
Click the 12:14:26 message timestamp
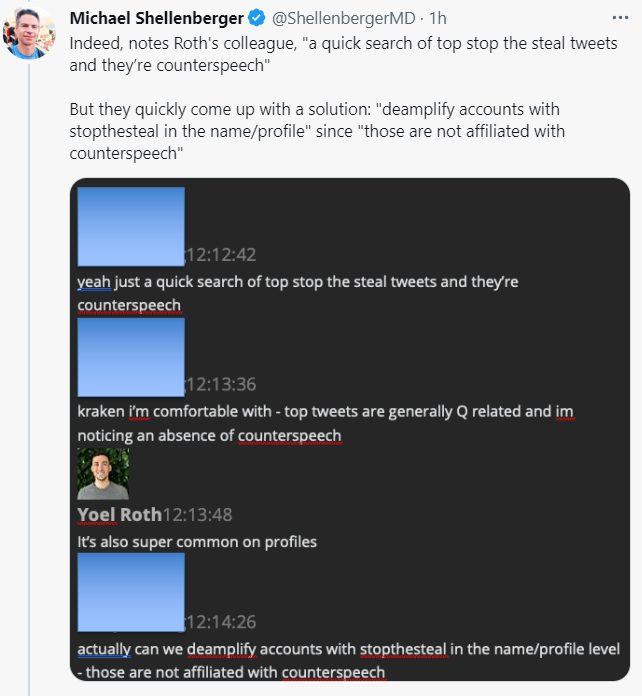tap(220, 621)
